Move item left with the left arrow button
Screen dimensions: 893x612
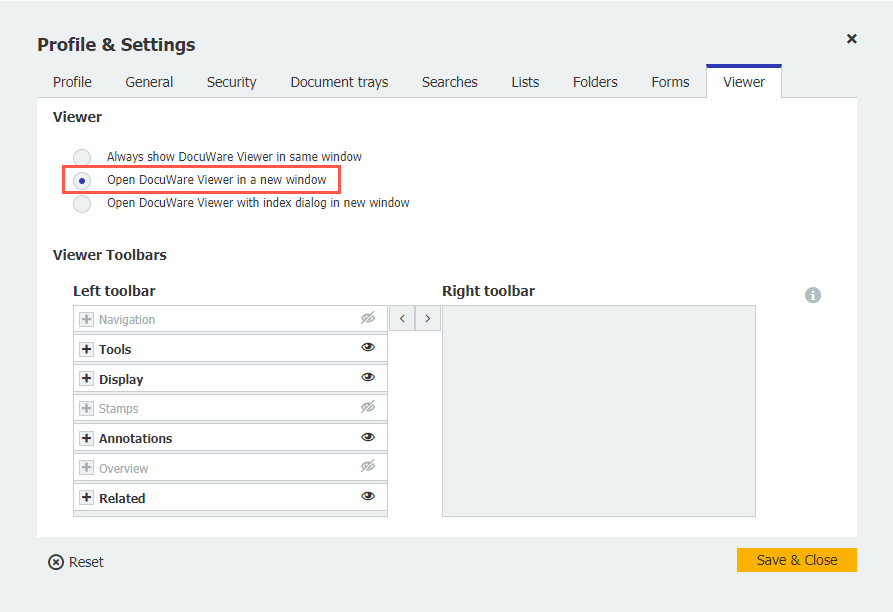(402, 319)
